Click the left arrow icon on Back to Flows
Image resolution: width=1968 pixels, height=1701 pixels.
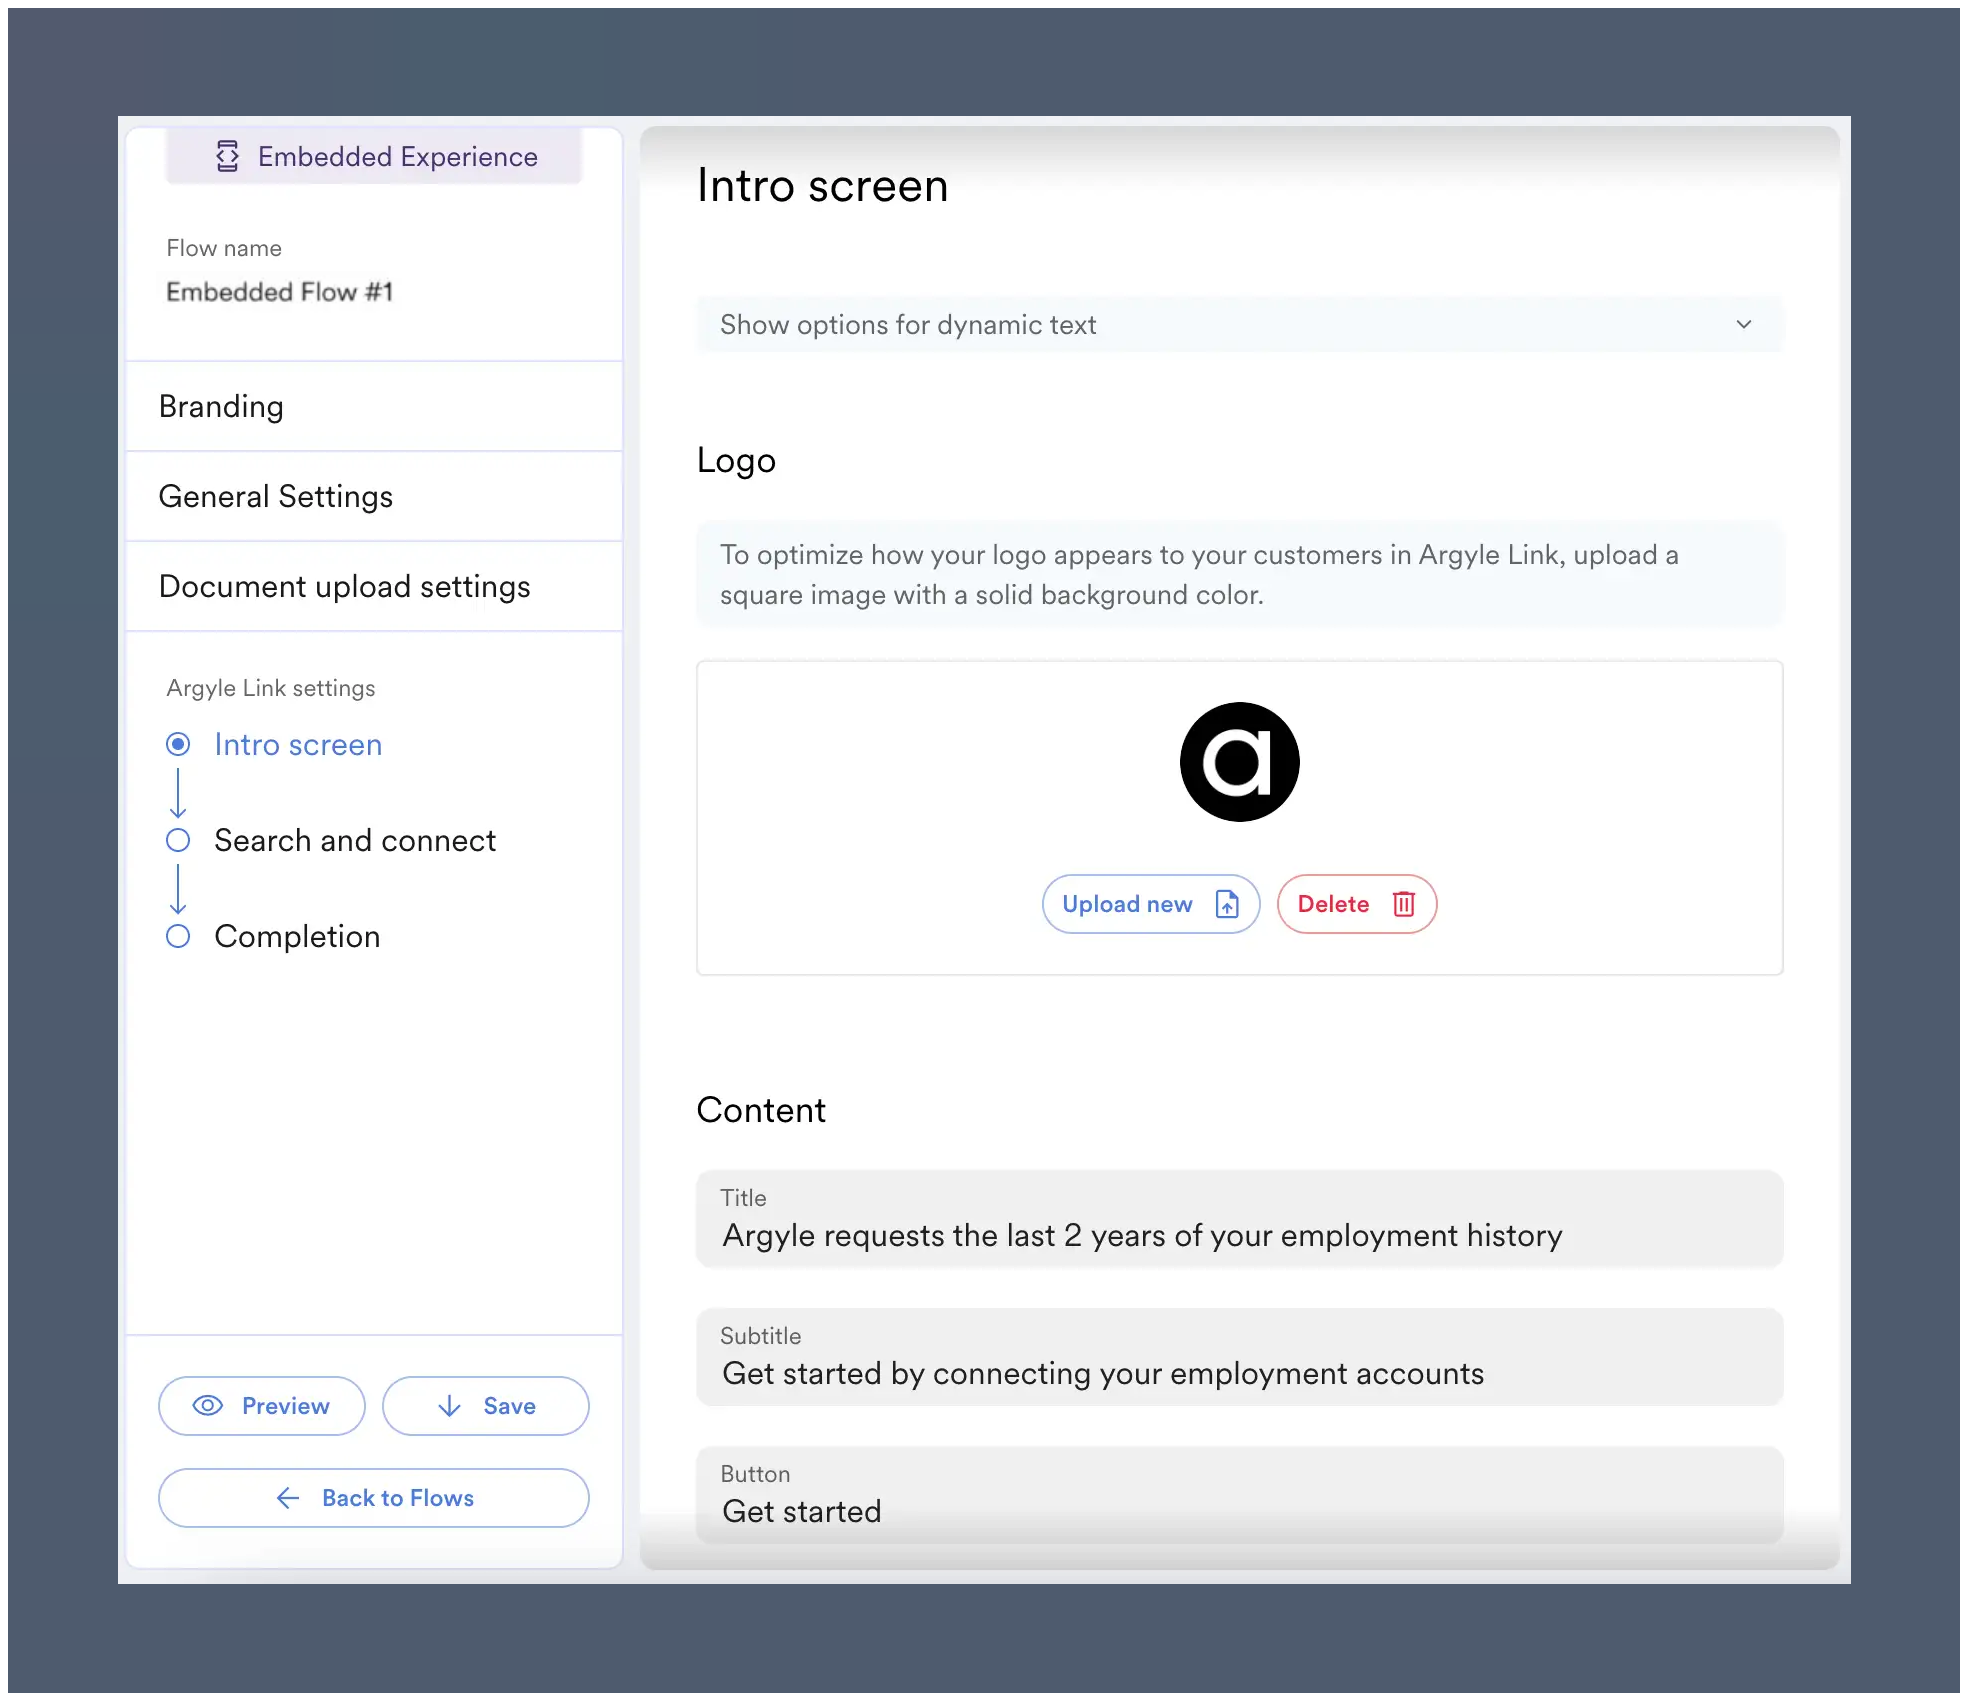[288, 1498]
